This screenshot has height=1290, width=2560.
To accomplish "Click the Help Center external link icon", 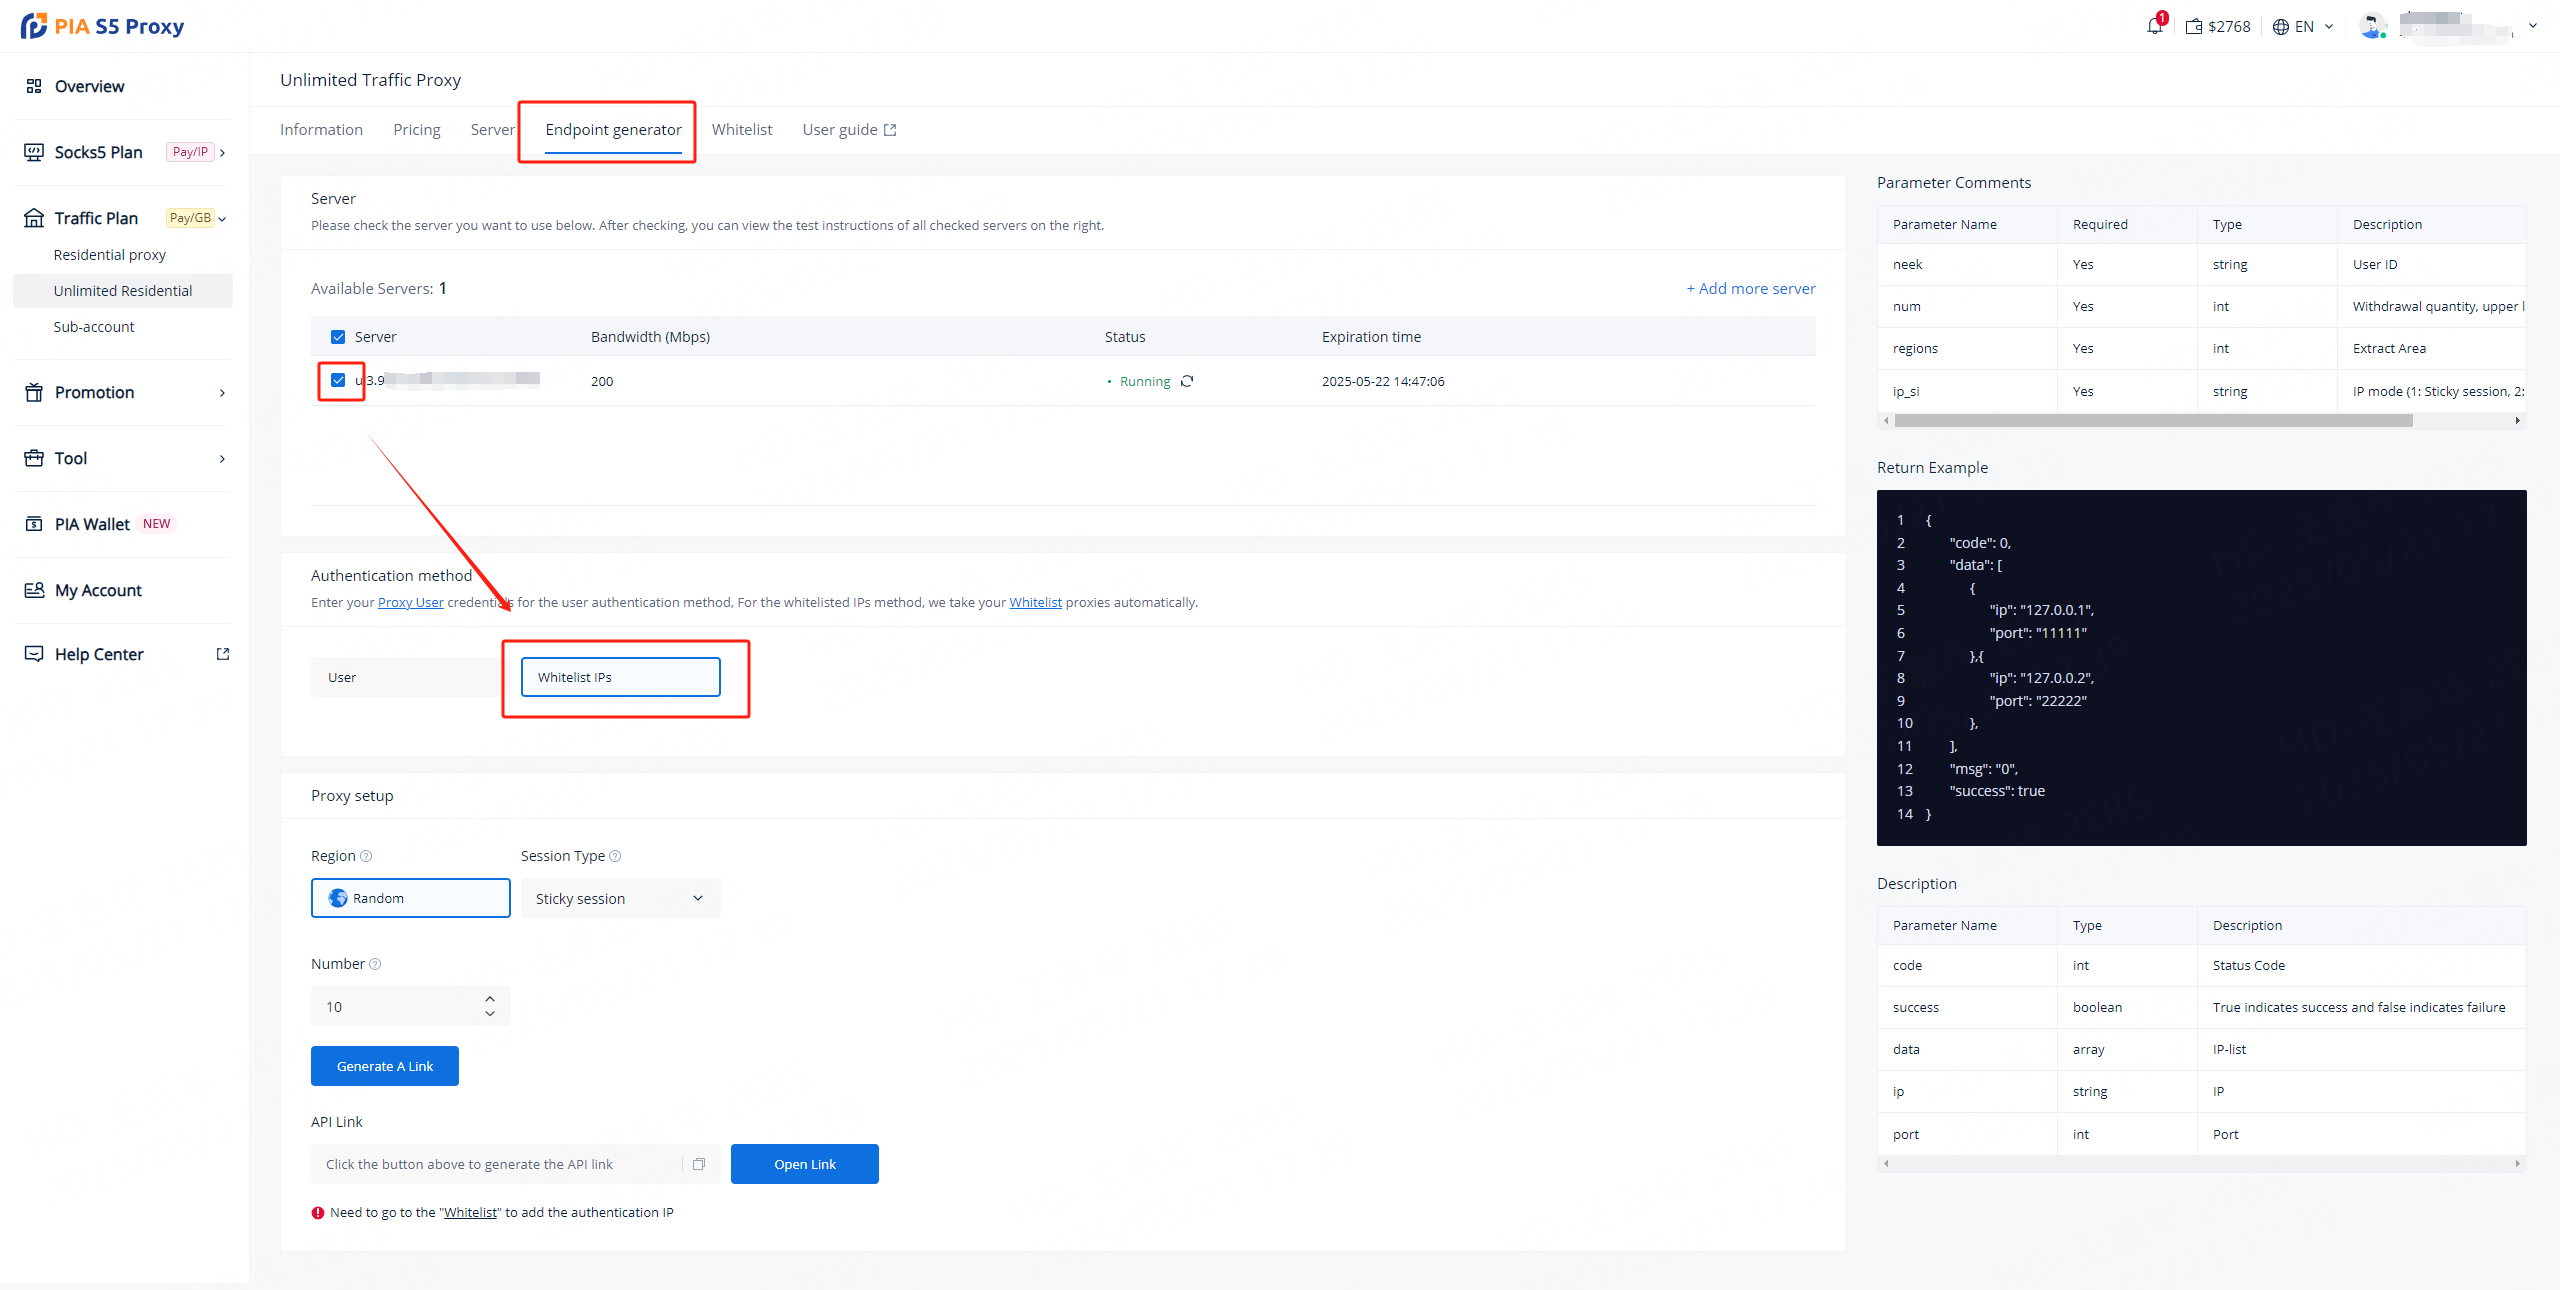I will (223, 654).
